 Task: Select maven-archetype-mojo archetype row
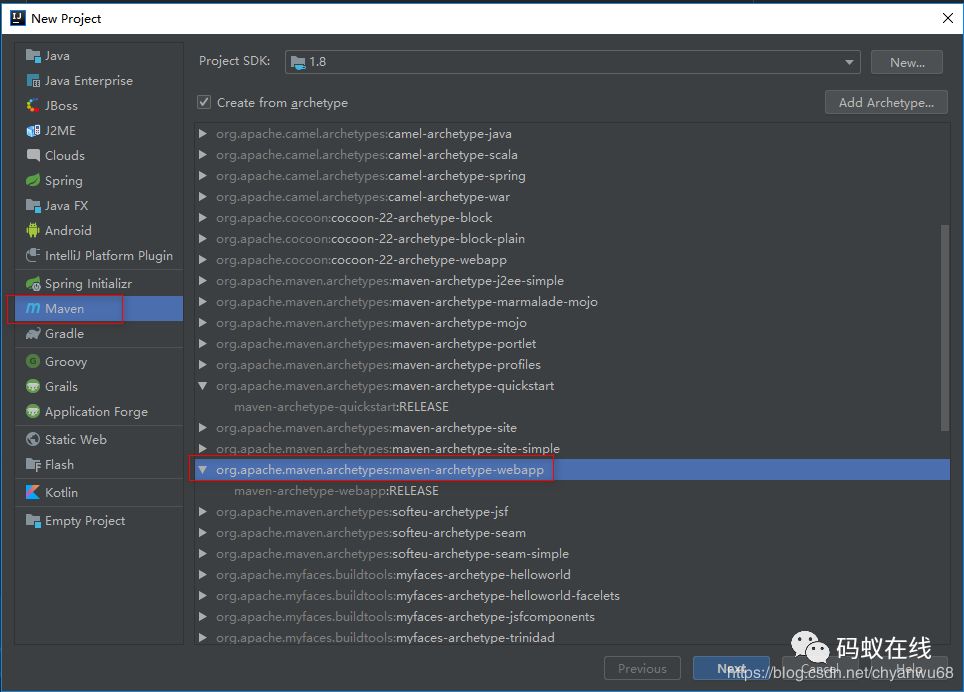click(572, 323)
